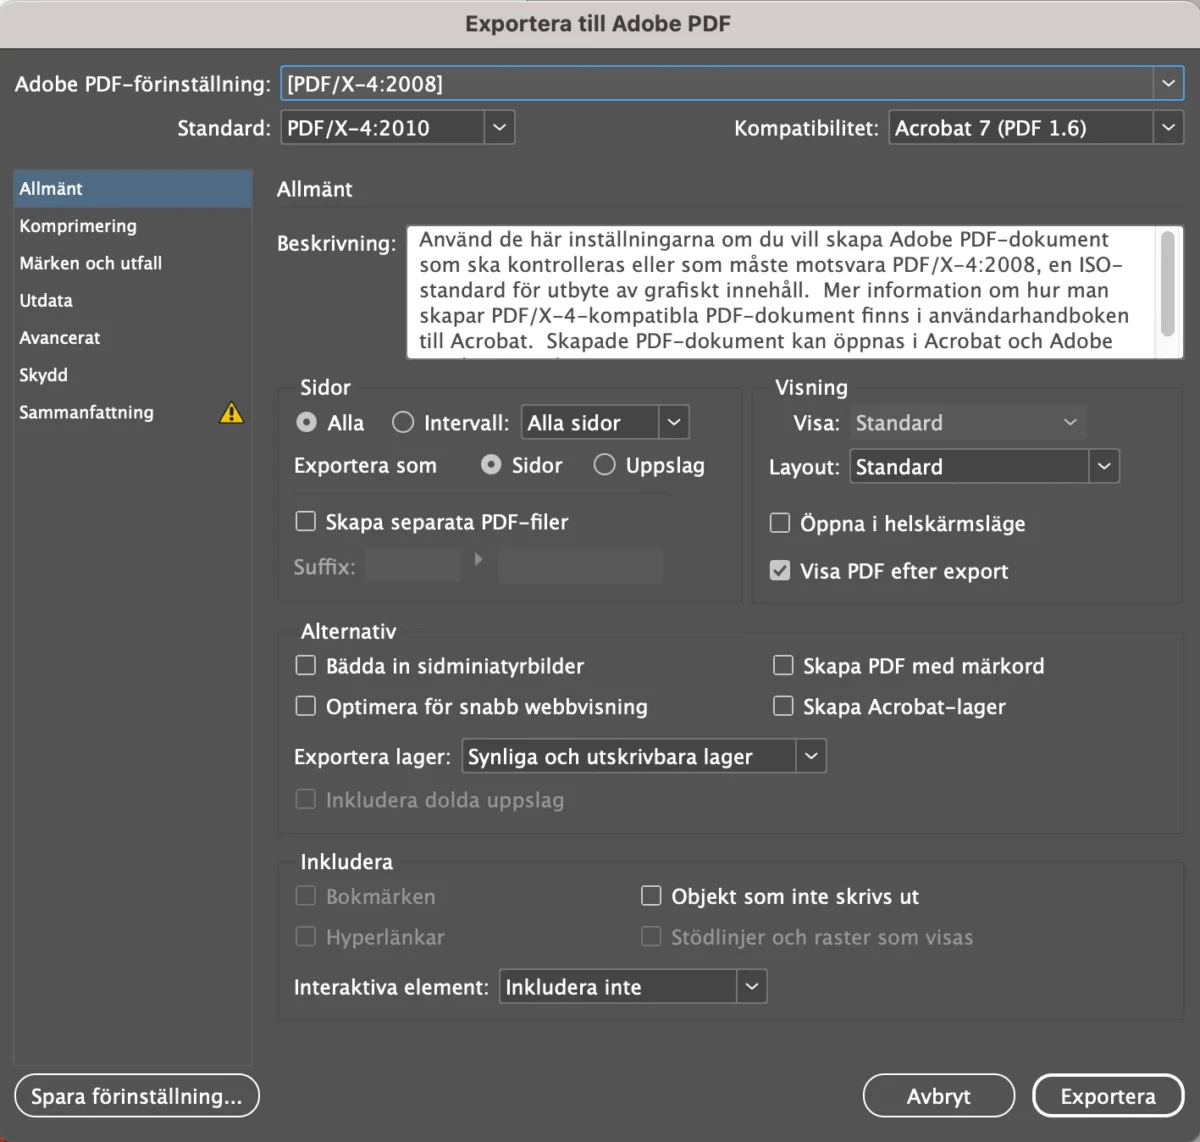
Task: Uncheck Visa PDF efter export
Action: click(x=780, y=570)
